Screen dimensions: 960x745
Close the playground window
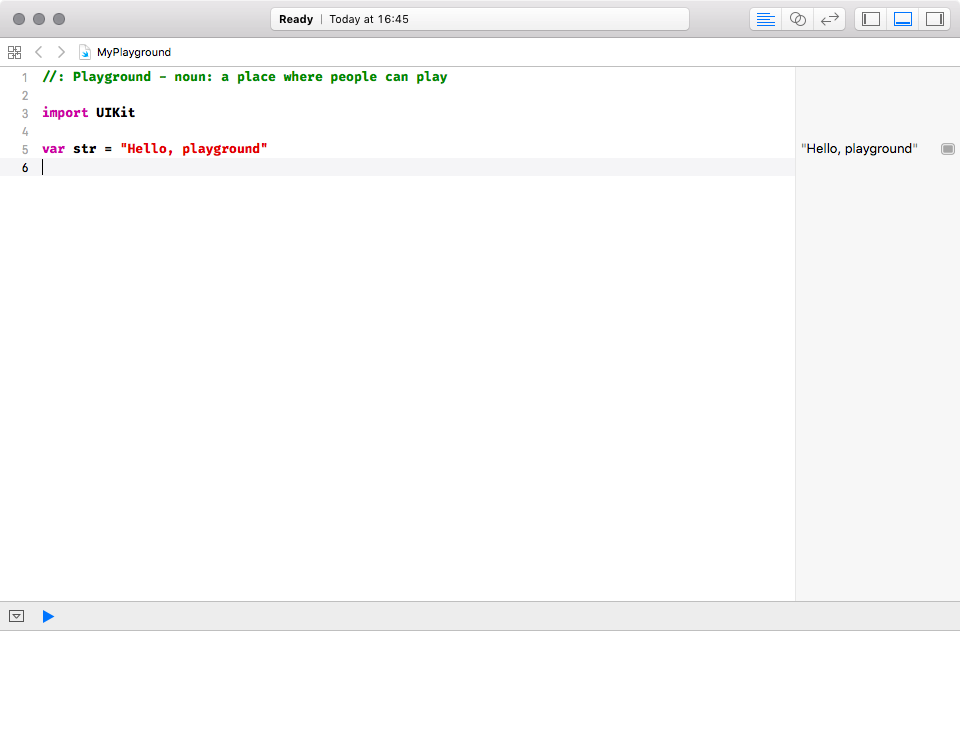pyautogui.click(x=19, y=19)
